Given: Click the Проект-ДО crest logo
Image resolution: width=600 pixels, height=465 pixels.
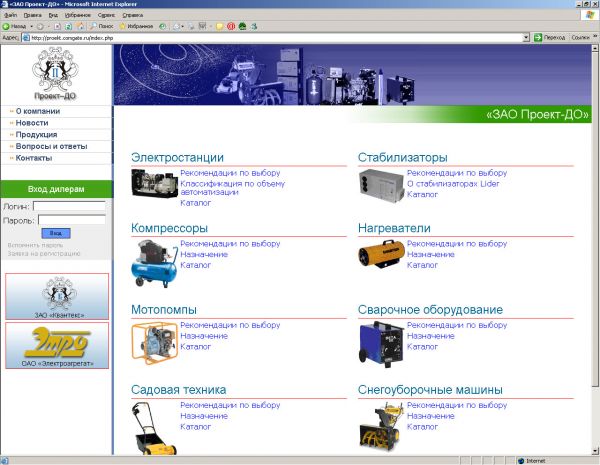Looking at the screenshot, I should pyautogui.click(x=55, y=73).
